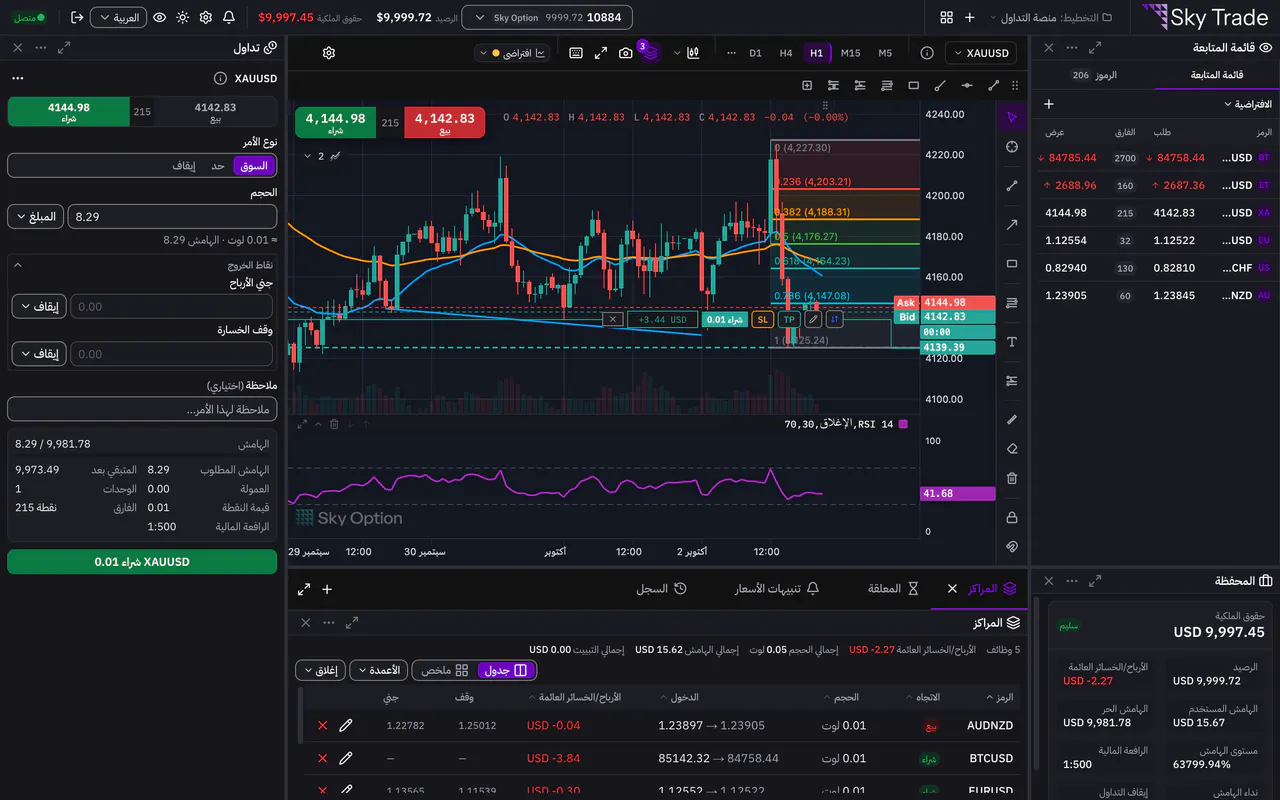Click the جني الأرباح take profit input field

click(x=171, y=306)
